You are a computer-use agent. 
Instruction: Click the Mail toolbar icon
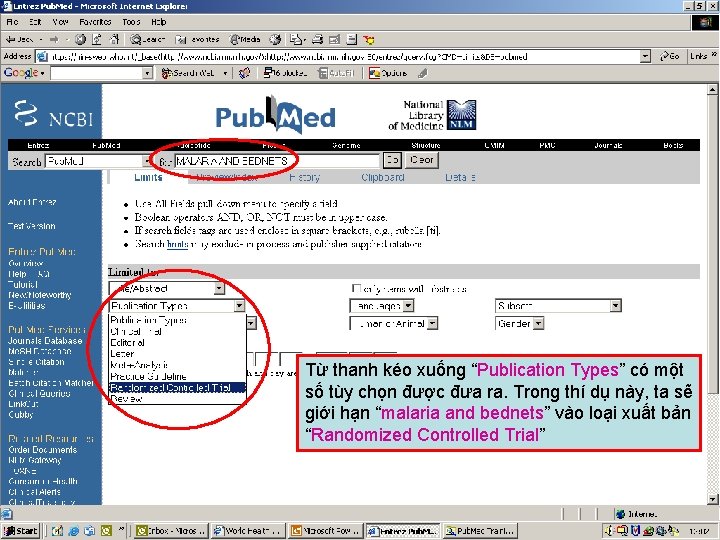point(296,39)
